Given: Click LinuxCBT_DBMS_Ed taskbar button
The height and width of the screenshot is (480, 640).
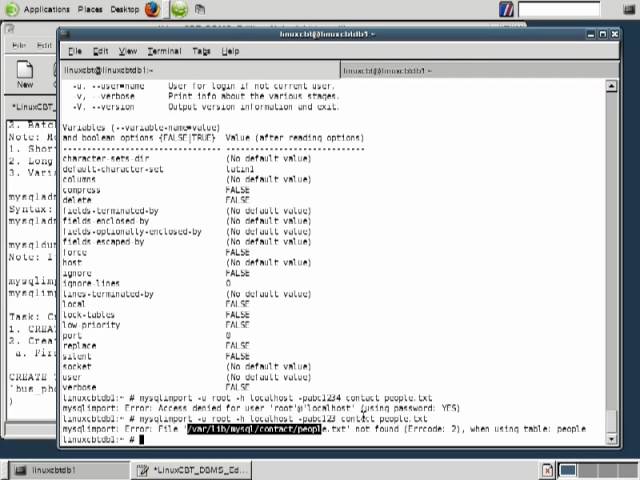Looking at the screenshot, I should click(191, 470).
